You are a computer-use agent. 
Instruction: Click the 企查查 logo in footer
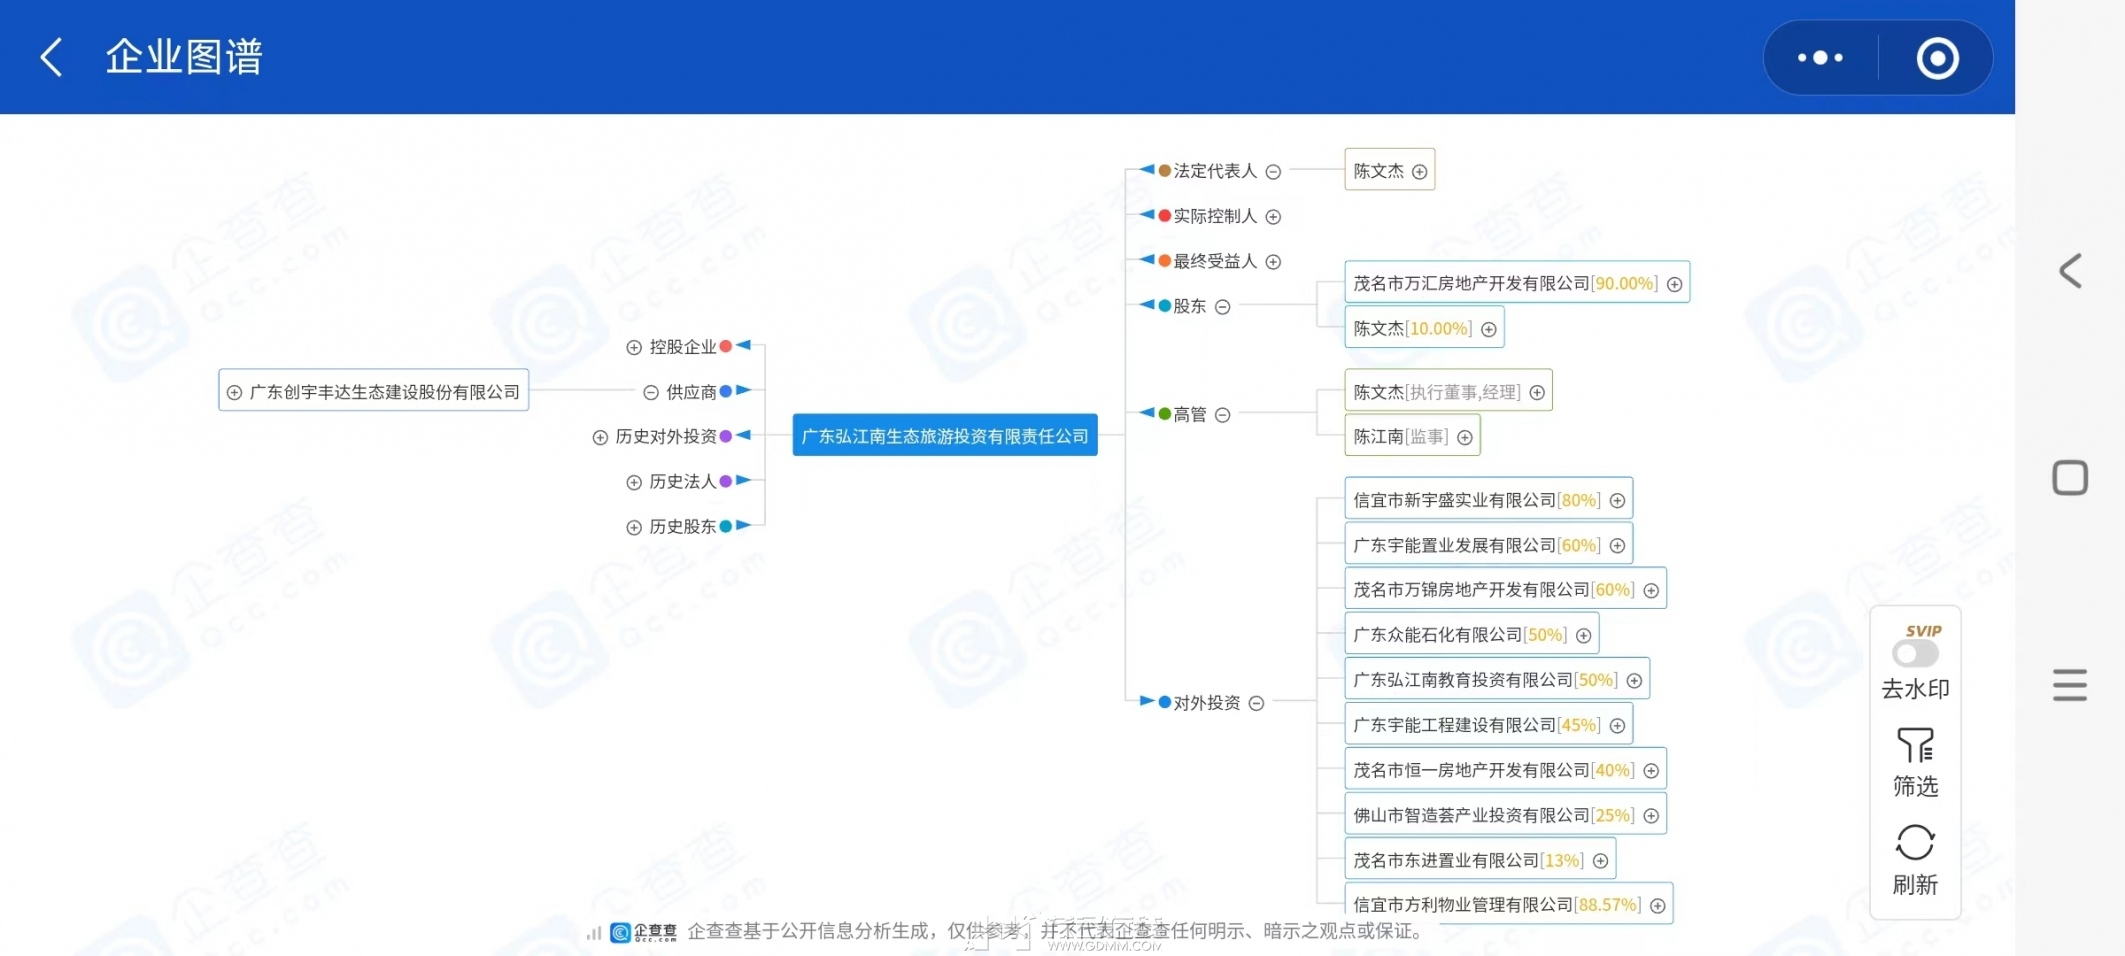tap(644, 932)
